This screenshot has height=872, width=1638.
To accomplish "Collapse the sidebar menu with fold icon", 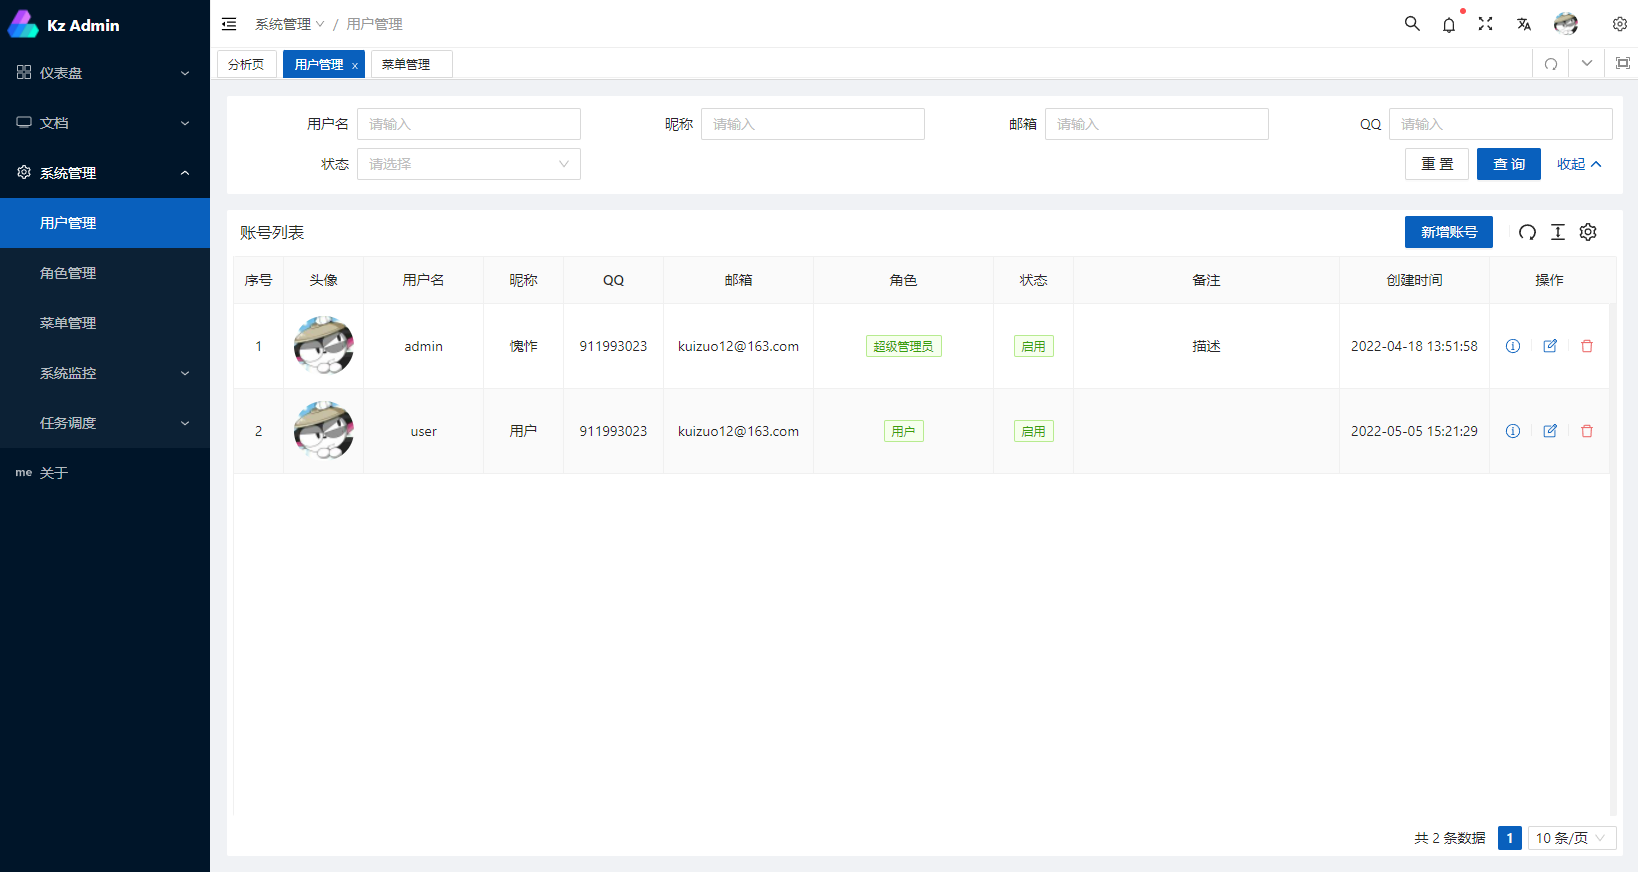I will [229, 24].
